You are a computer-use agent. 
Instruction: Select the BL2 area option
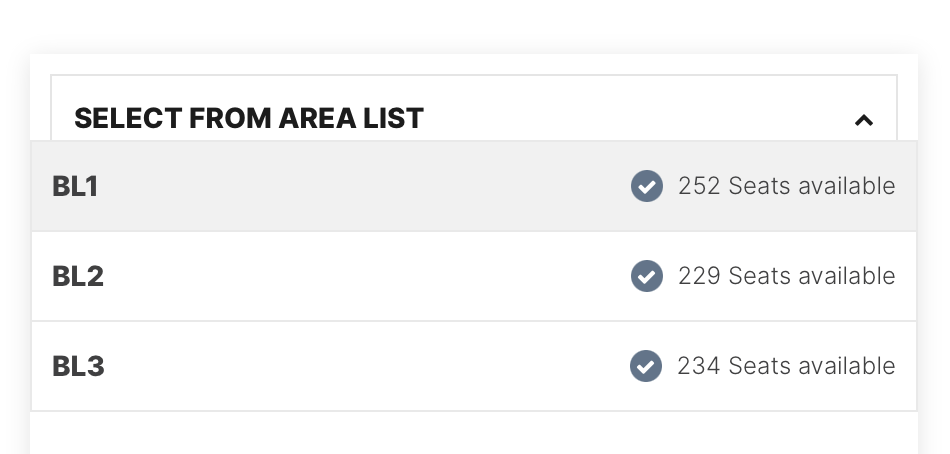pyautogui.click(x=474, y=276)
